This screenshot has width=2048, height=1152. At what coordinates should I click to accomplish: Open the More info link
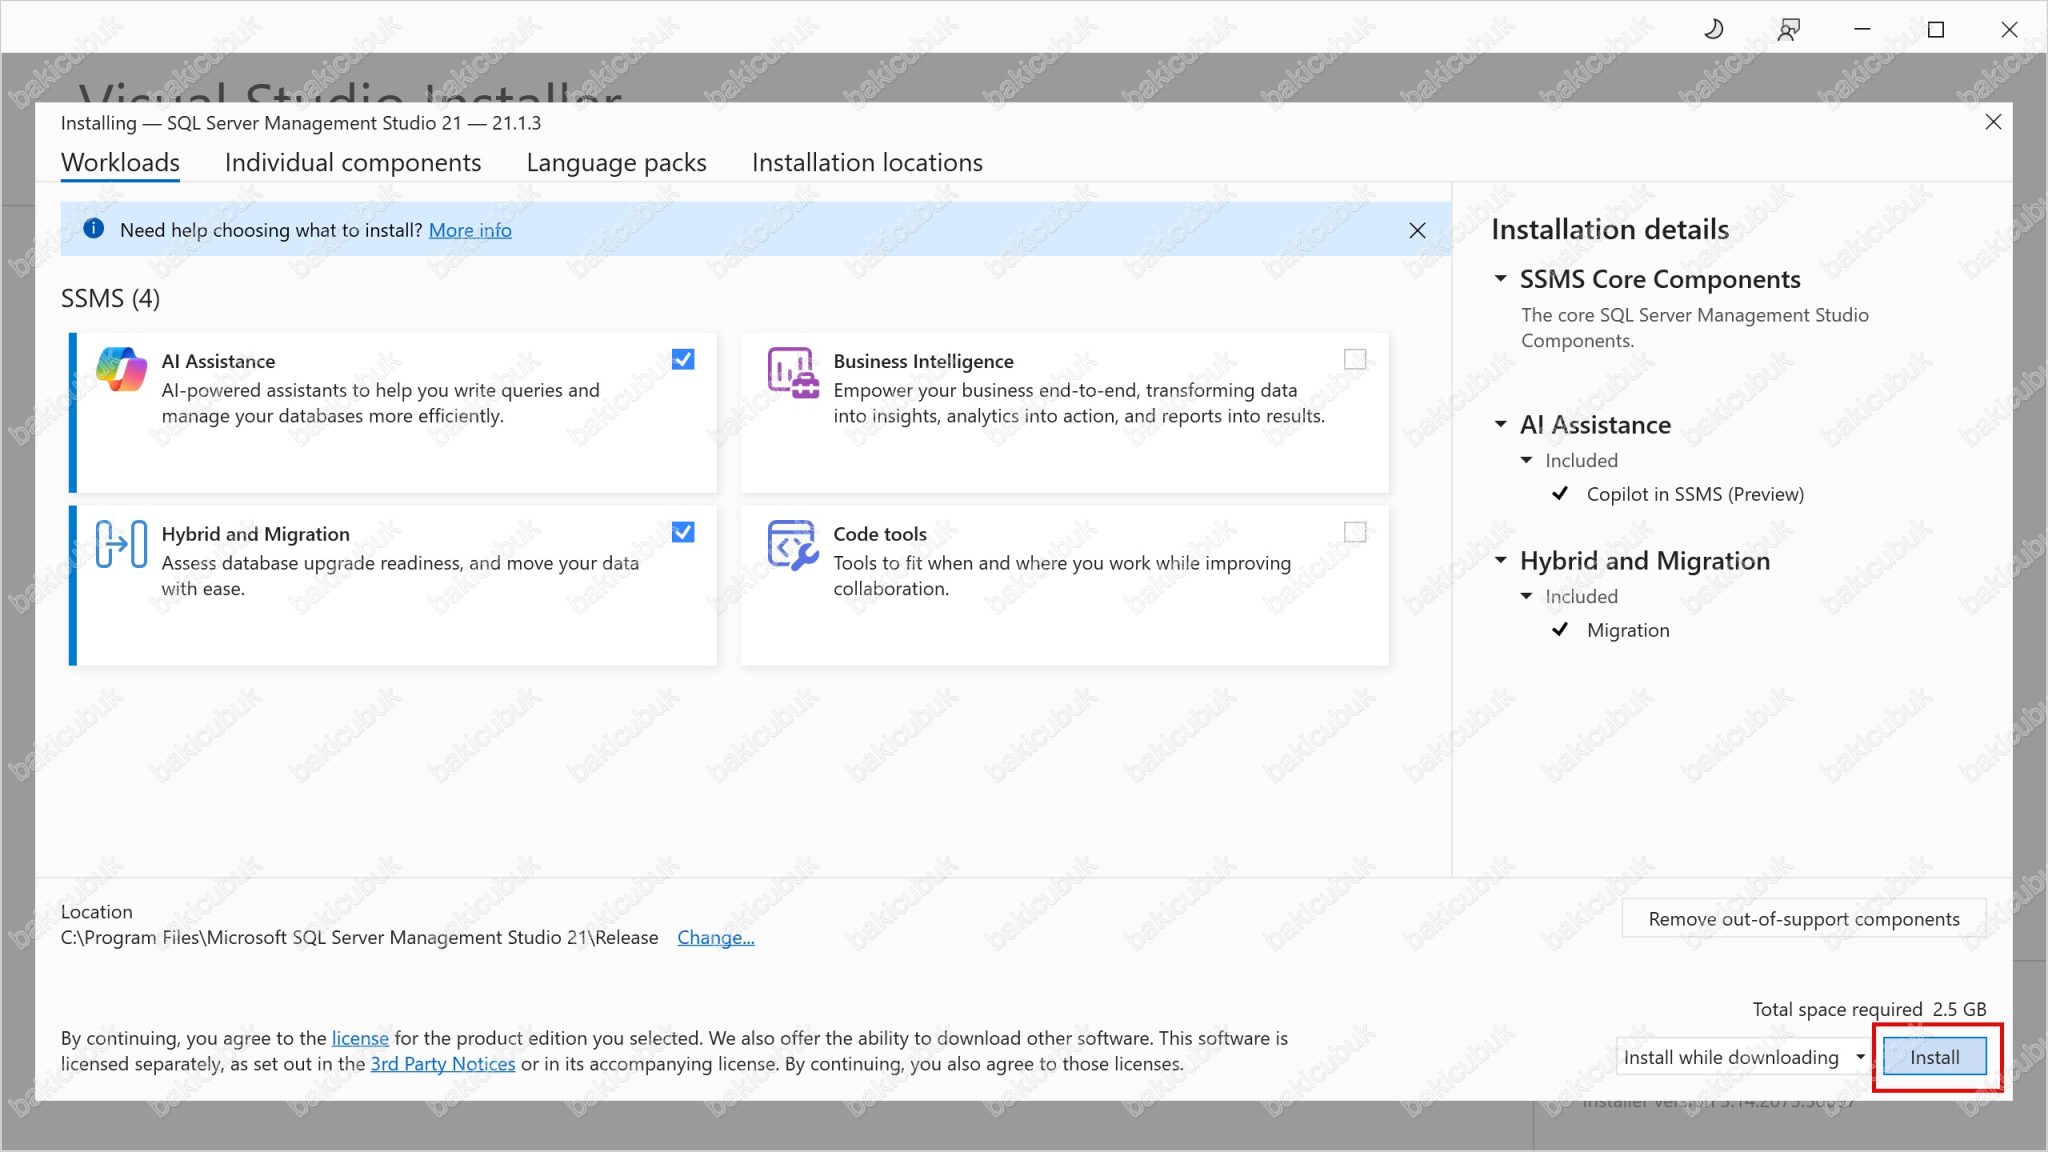(x=470, y=230)
